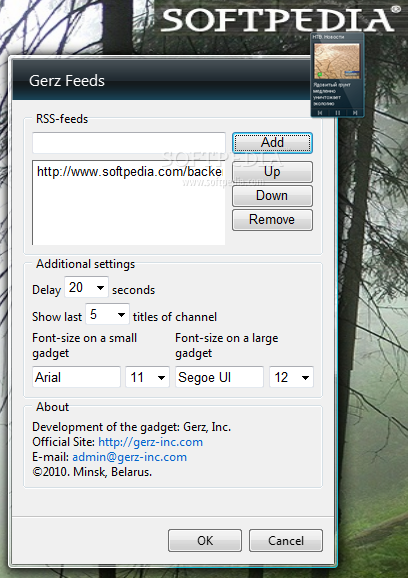Open the Delay seconds dropdown

tap(86, 287)
